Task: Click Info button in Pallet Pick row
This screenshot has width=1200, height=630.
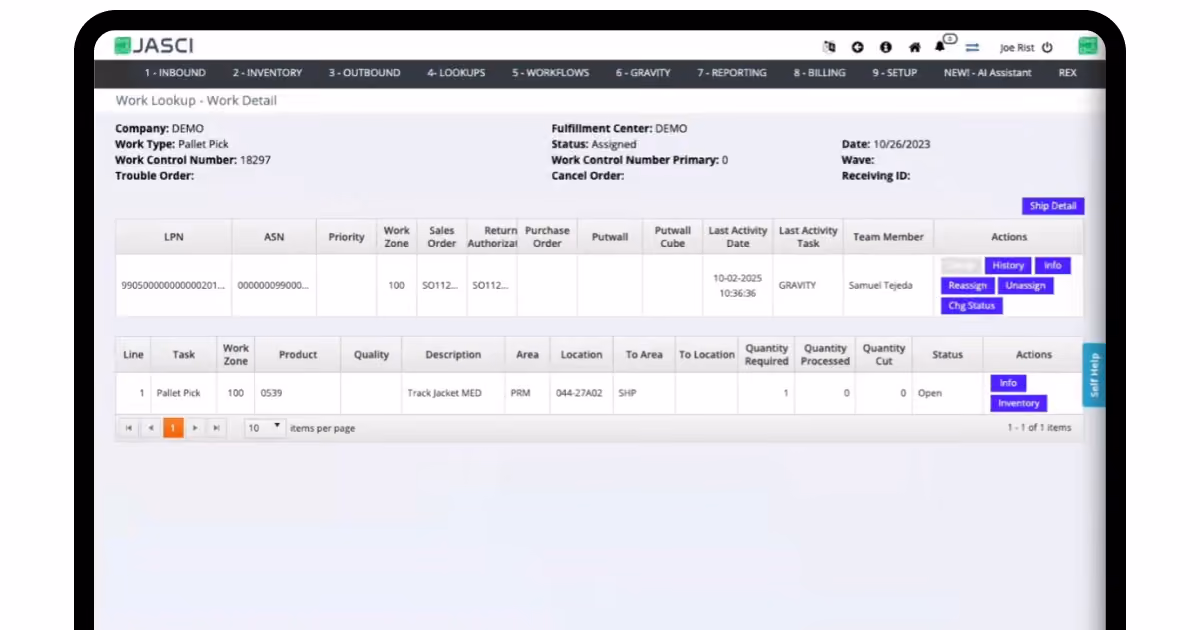Action: pyautogui.click(x=1008, y=383)
